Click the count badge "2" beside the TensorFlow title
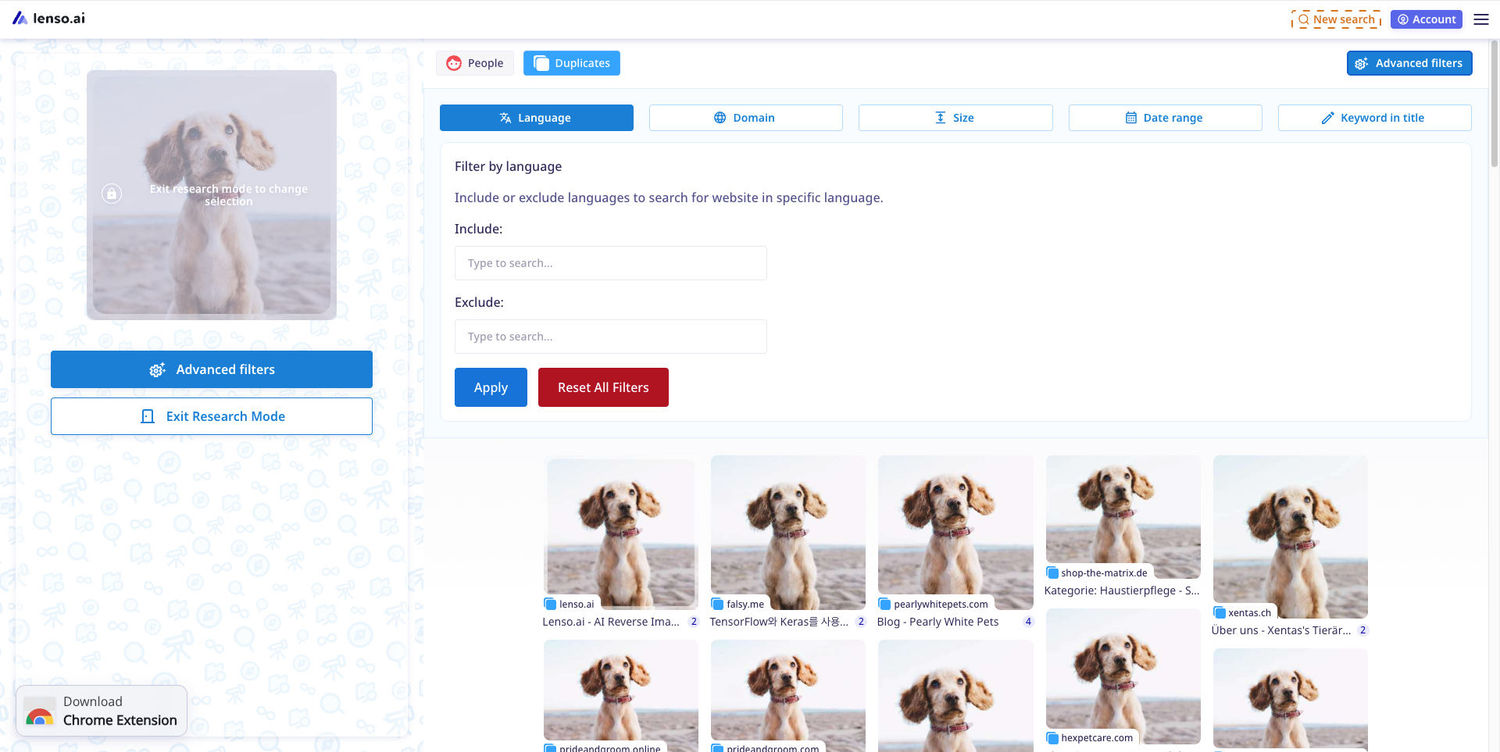Screen dimensions: 1500x752 tap(861, 622)
